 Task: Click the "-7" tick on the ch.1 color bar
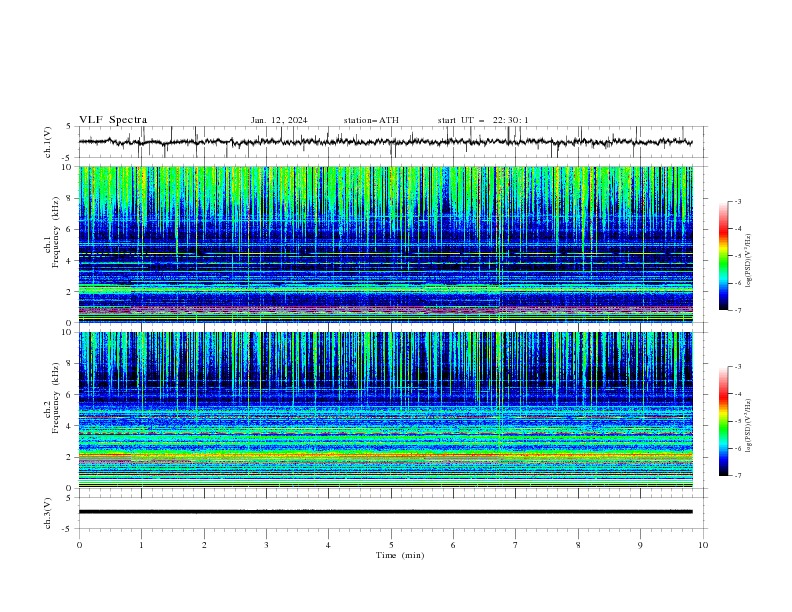738,310
